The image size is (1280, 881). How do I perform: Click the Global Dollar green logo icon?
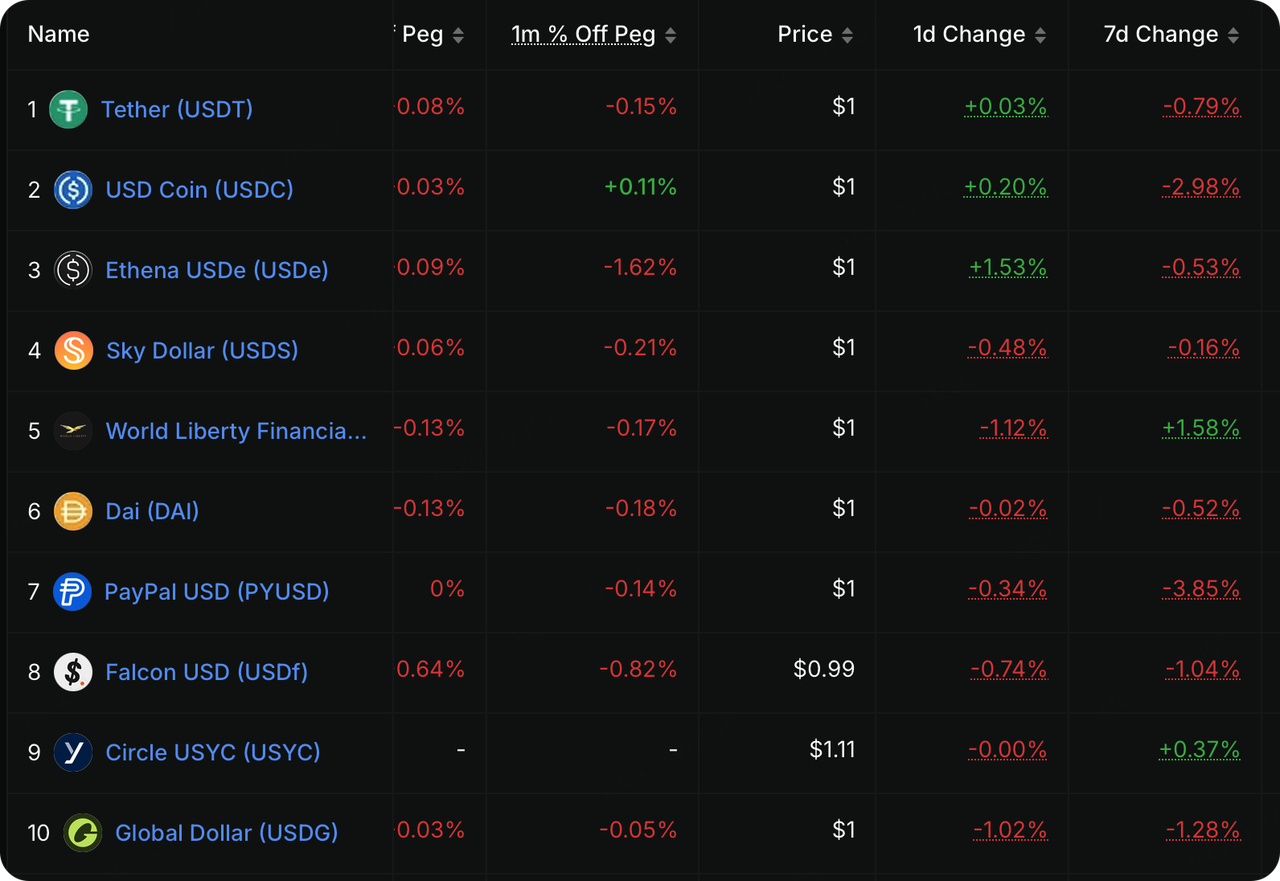[82, 832]
